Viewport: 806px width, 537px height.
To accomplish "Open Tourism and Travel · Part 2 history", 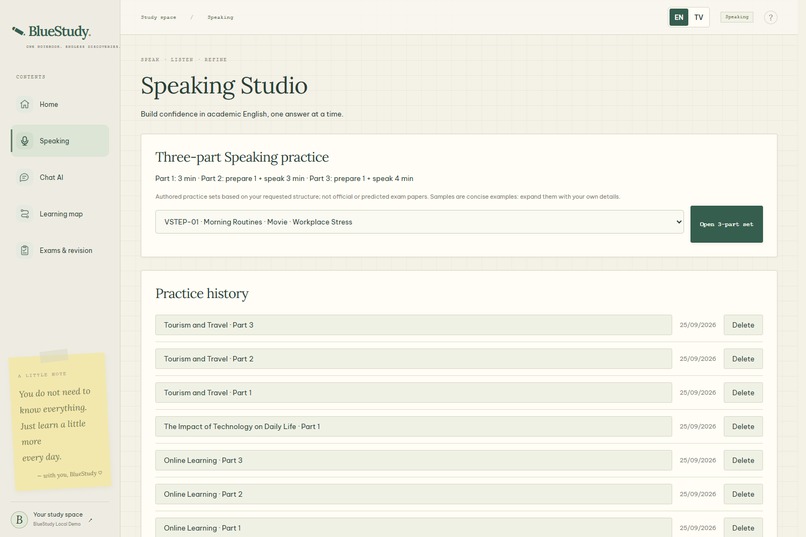I will click(x=413, y=359).
